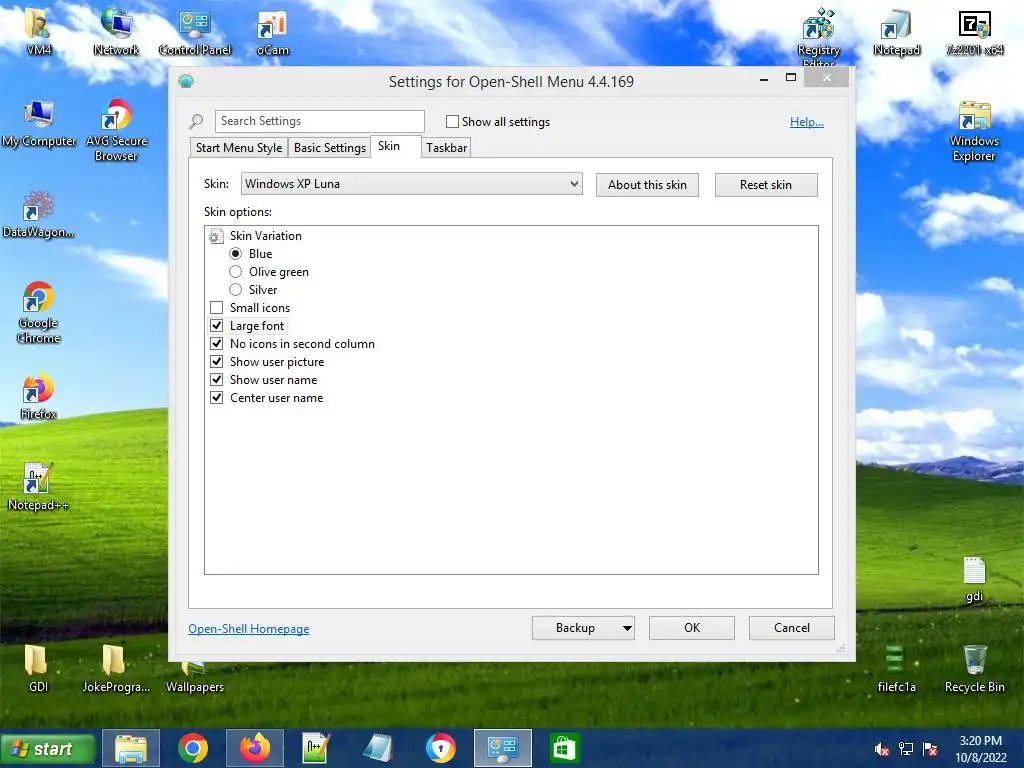This screenshot has height=768, width=1024.
Task: Select the Blue skin variation
Action: coord(236,253)
